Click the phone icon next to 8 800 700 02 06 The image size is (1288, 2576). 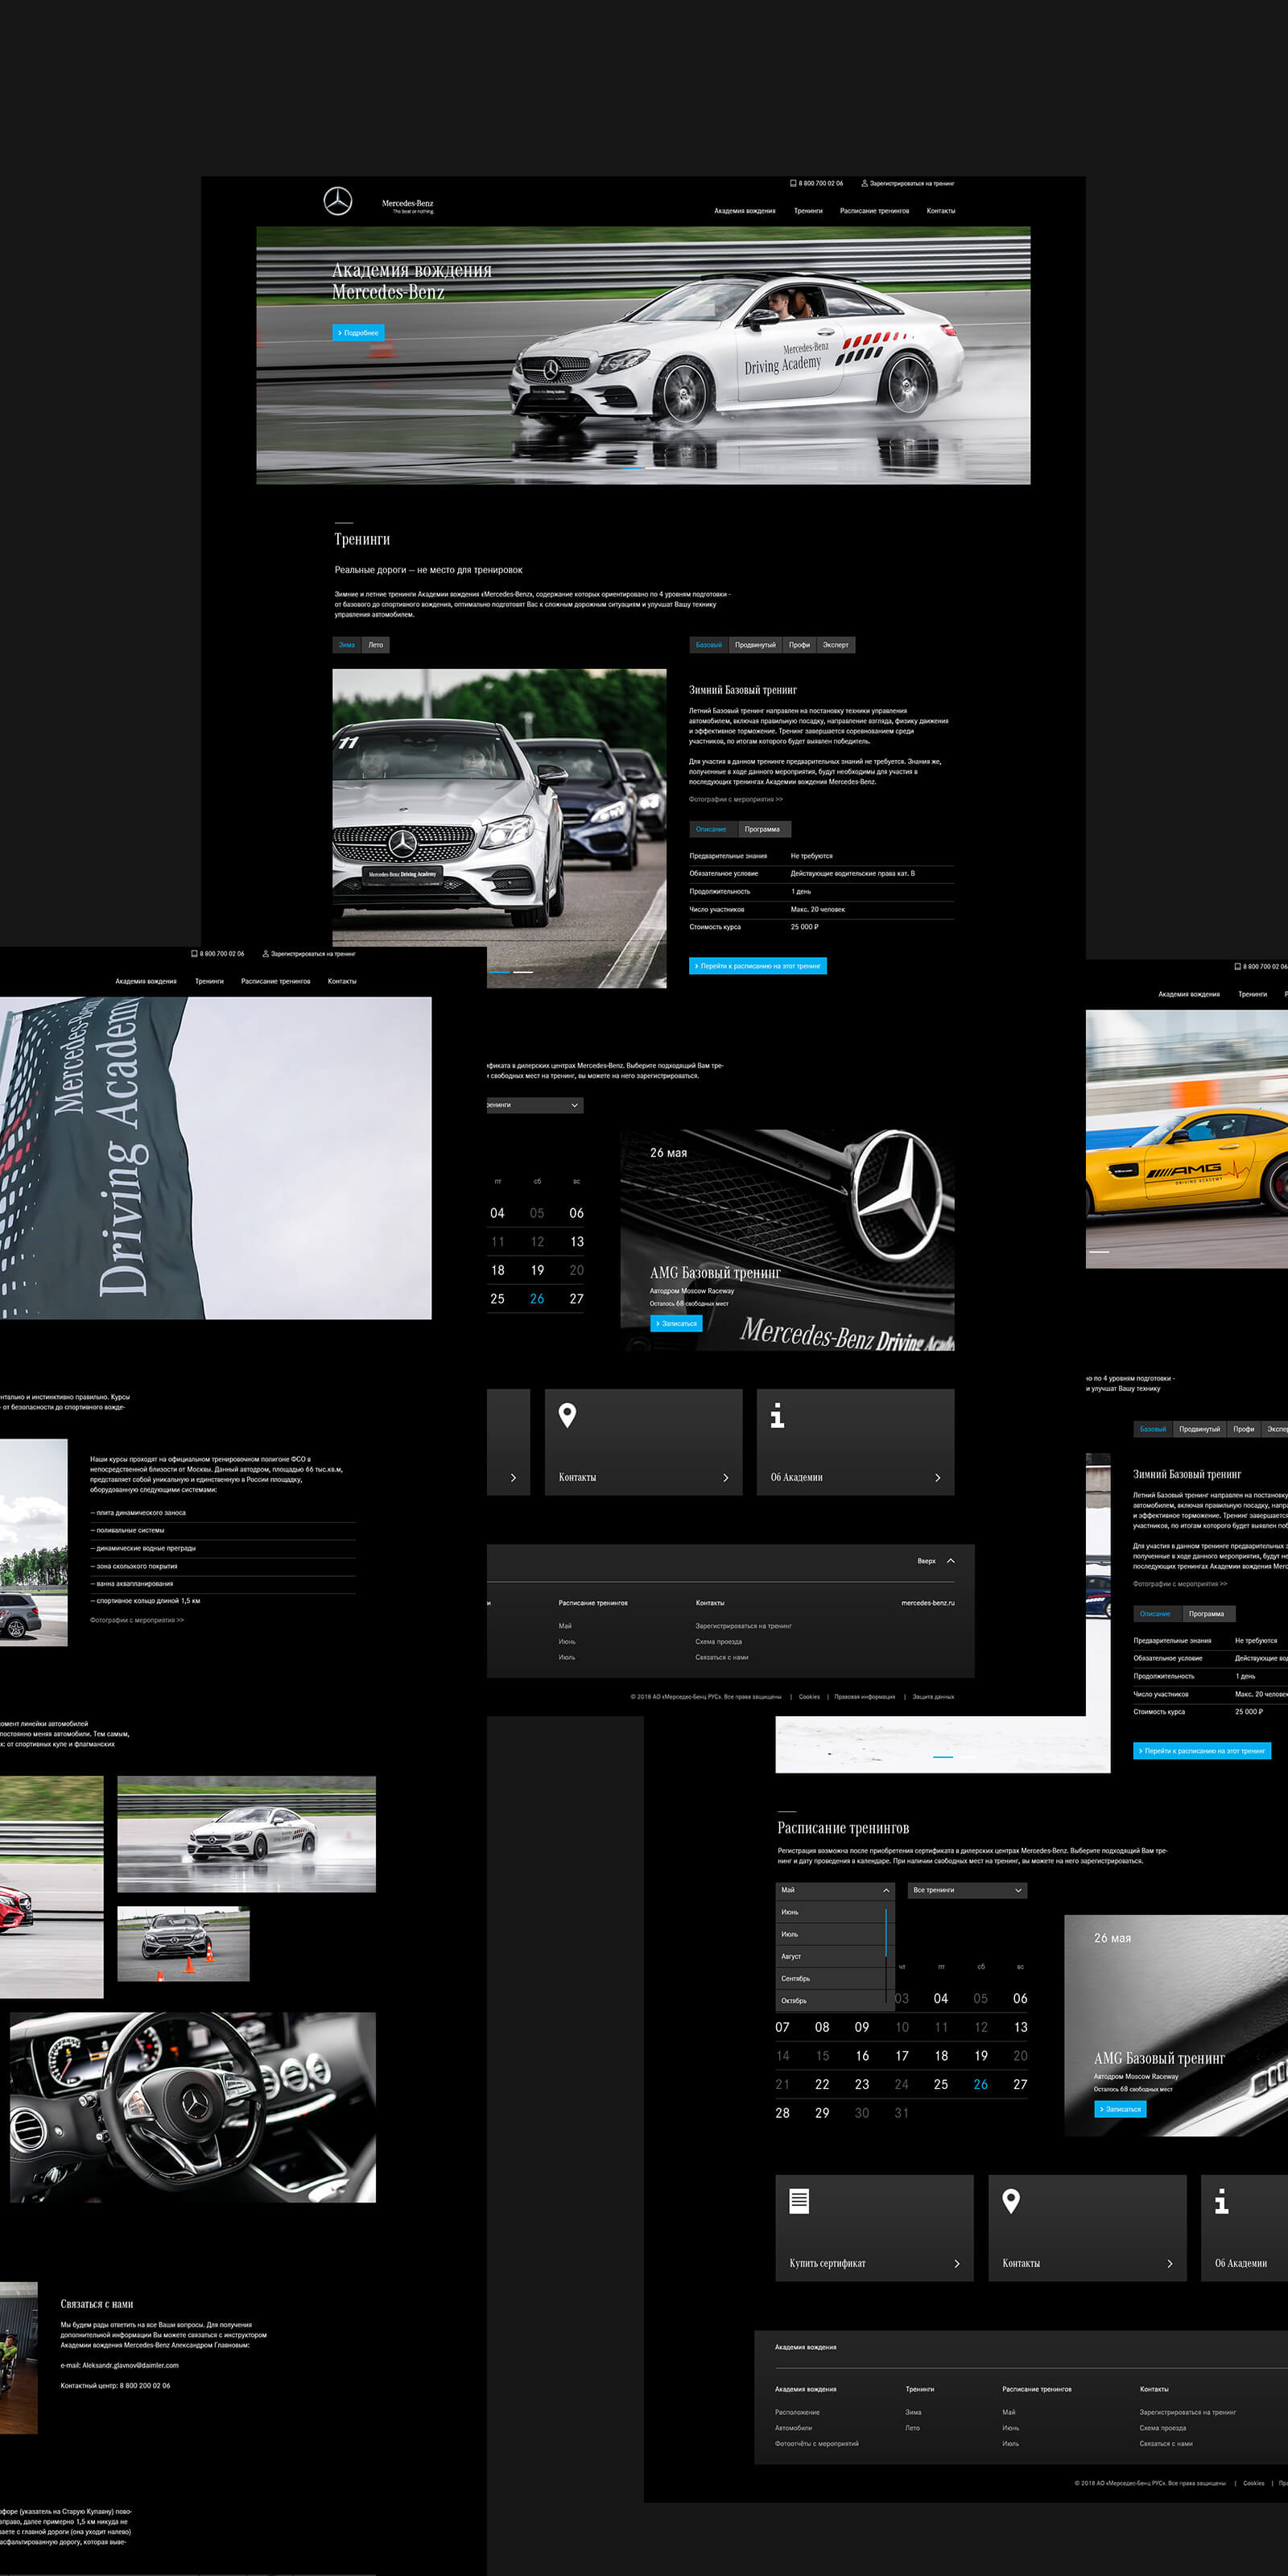click(x=793, y=183)
